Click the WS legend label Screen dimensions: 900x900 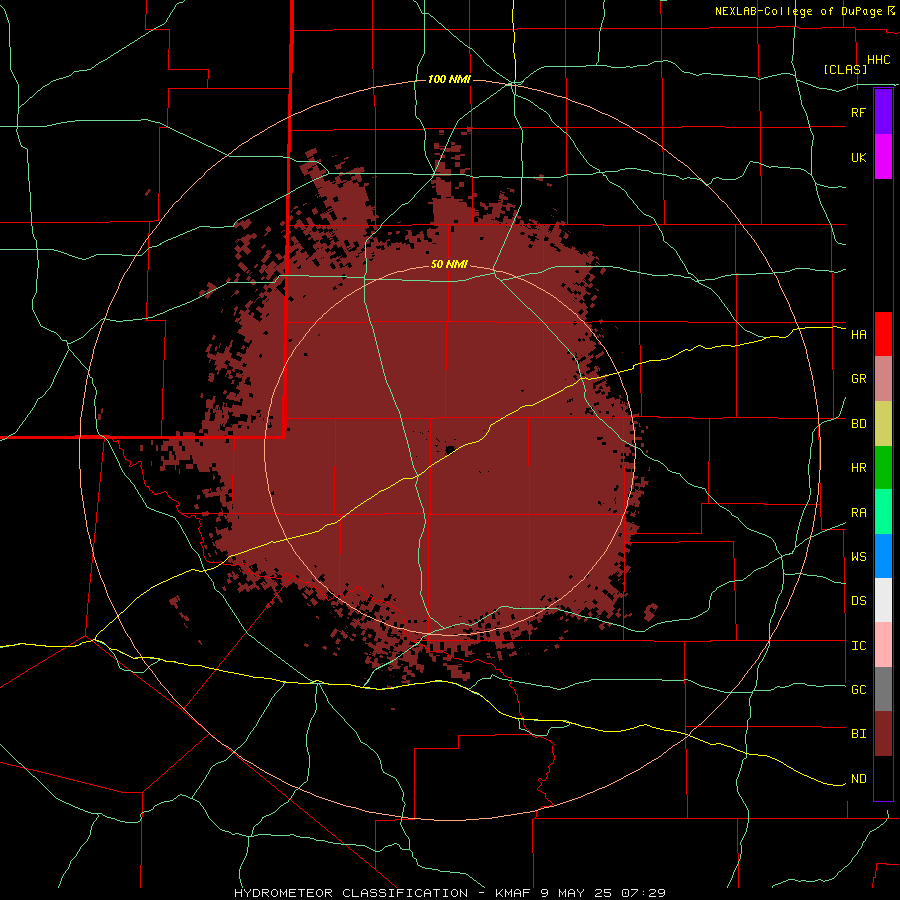(x=858, y=557)
